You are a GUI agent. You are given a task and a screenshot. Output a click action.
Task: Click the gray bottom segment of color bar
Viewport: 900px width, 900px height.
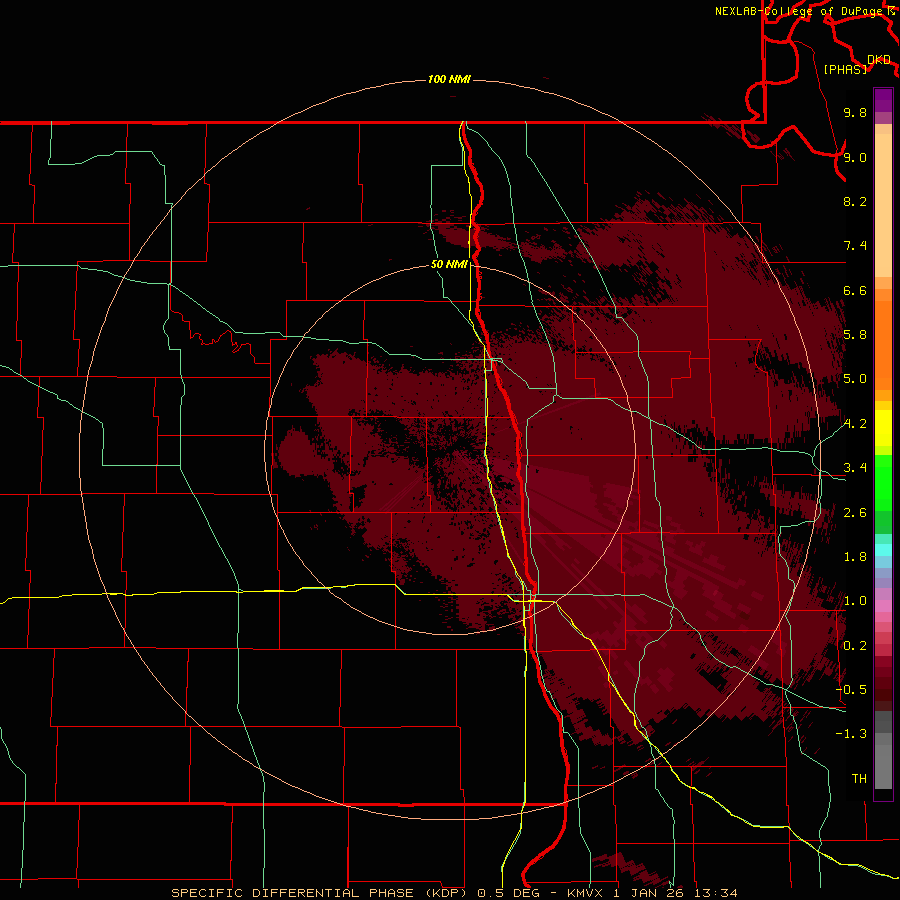tap(883, 761)
